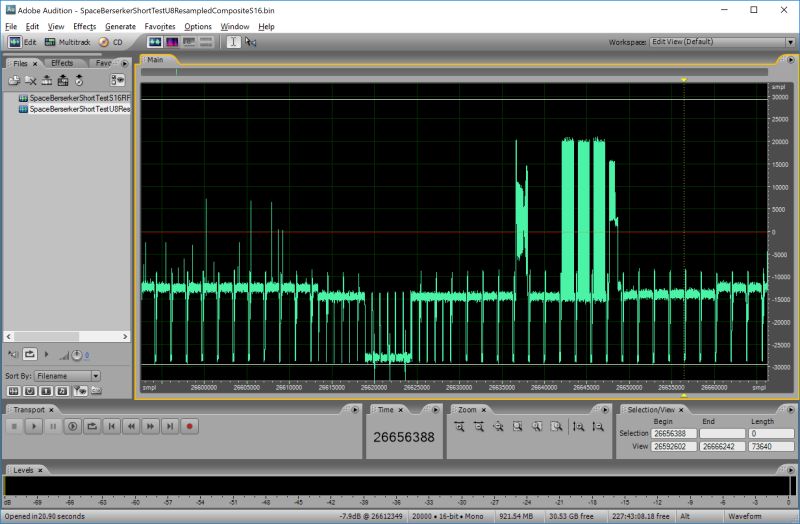Toggle show loop files filter
Screen dimensions: 800x524
click(30, 391)
